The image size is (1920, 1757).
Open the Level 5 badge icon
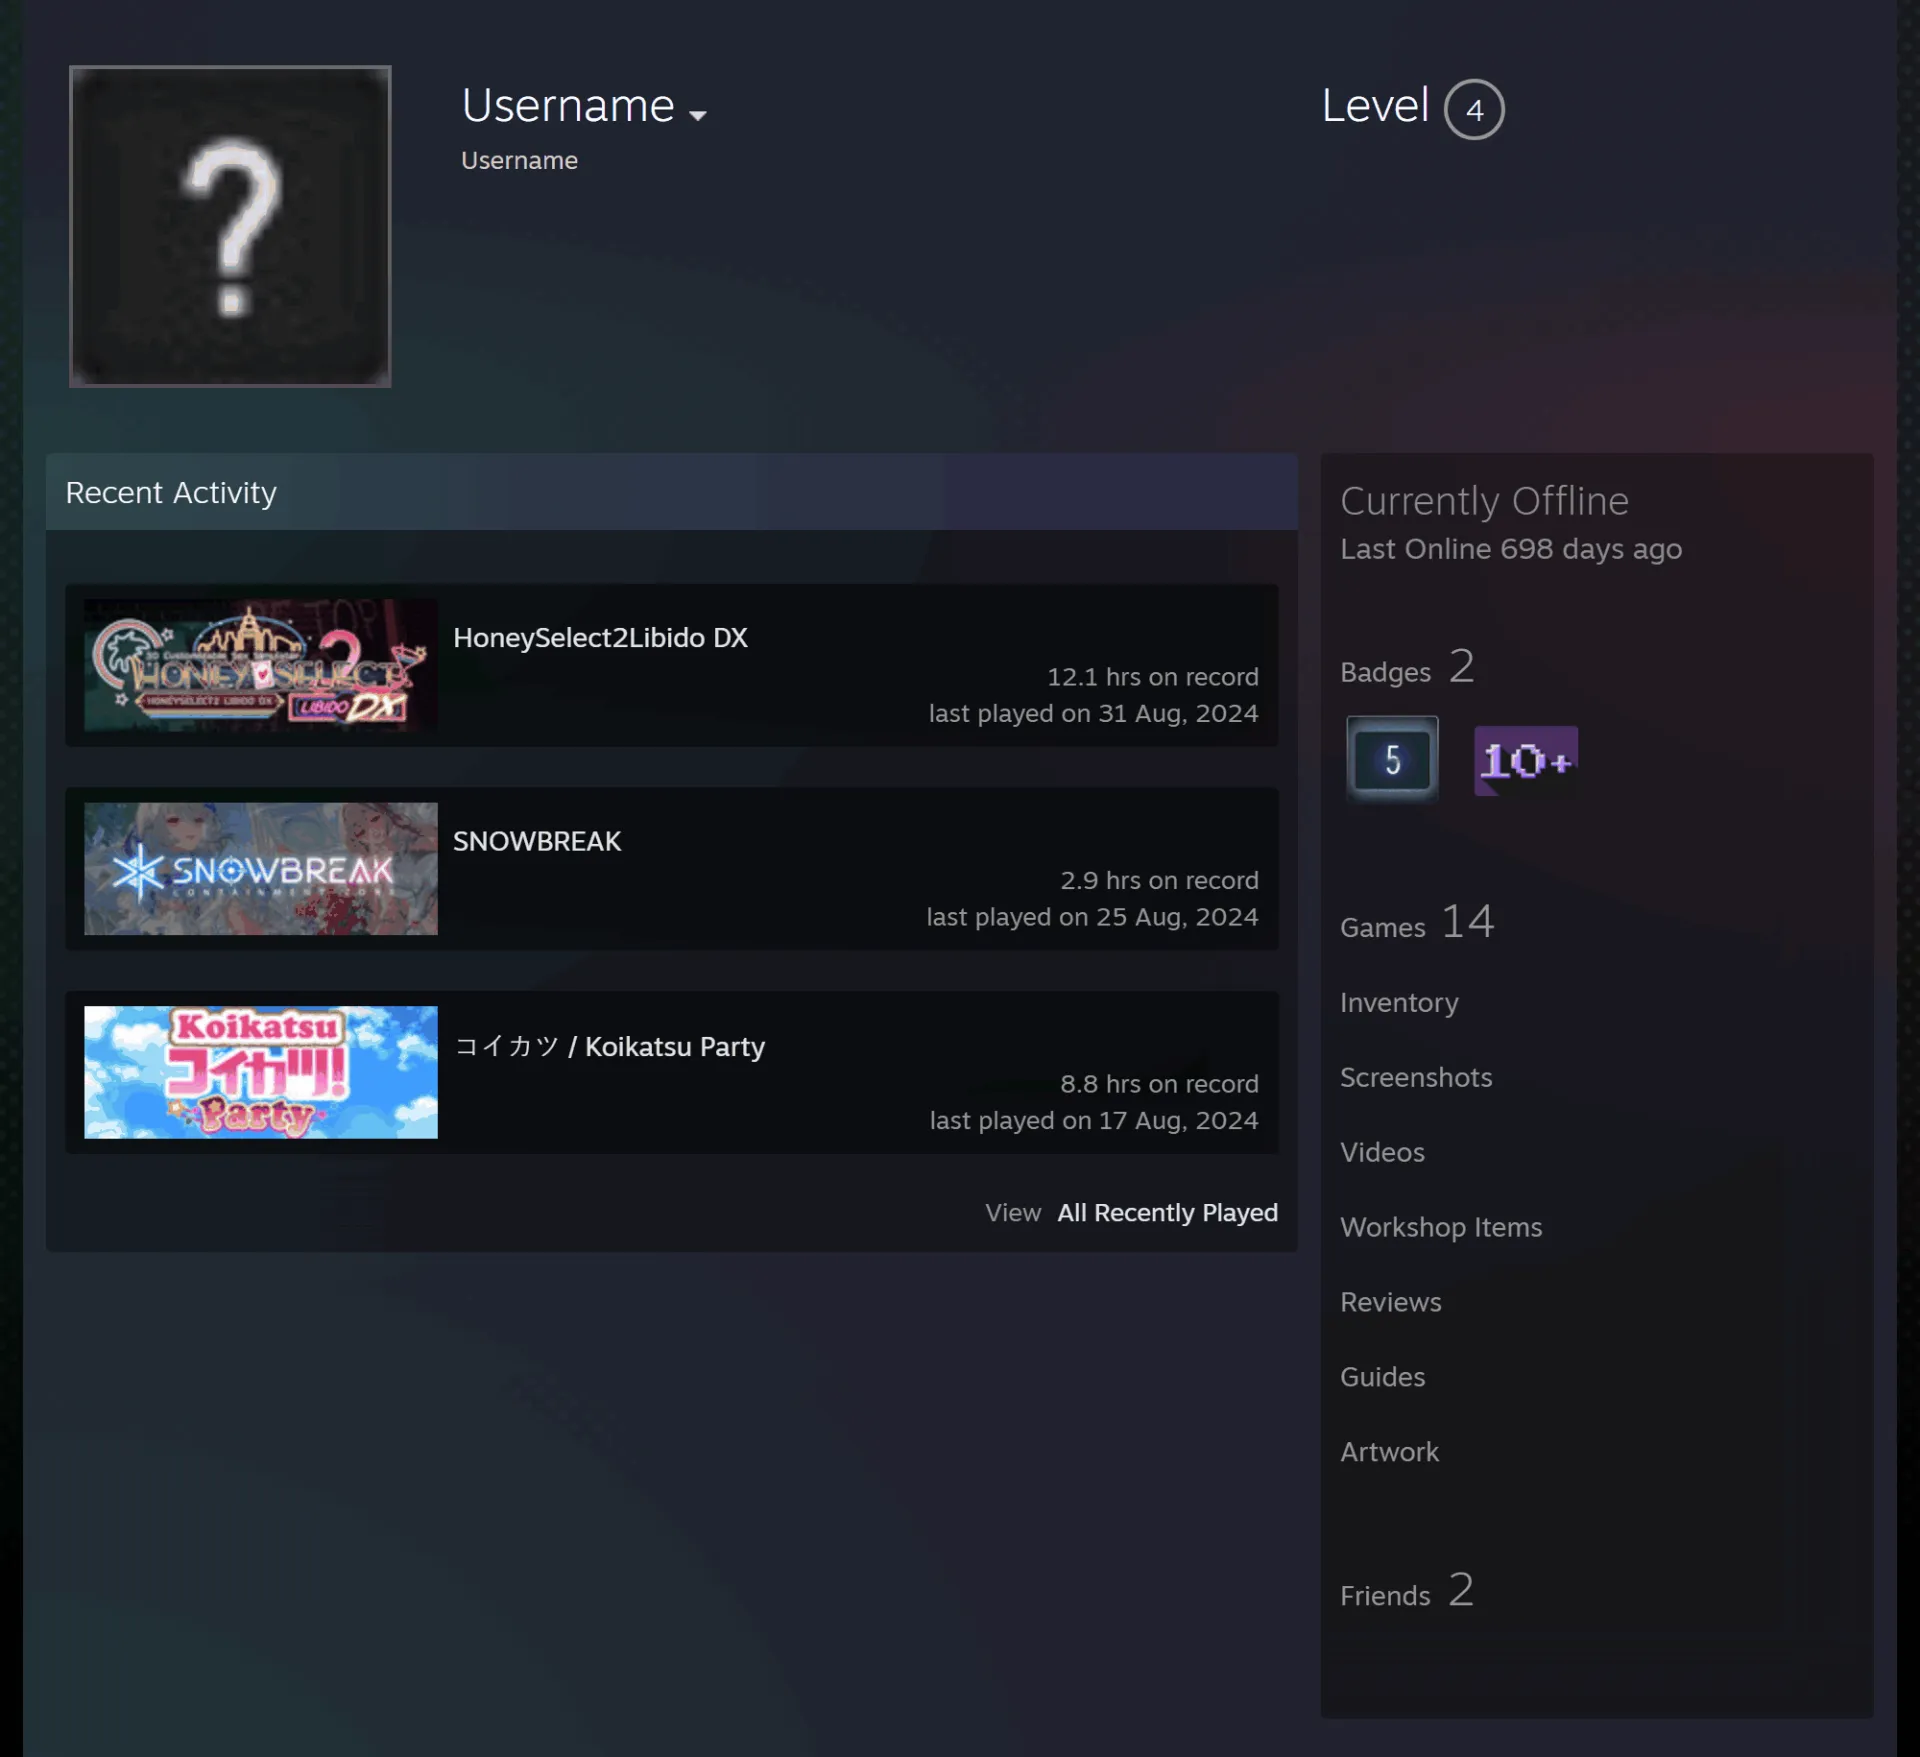pyautogui.click(x=1392, y=759)
